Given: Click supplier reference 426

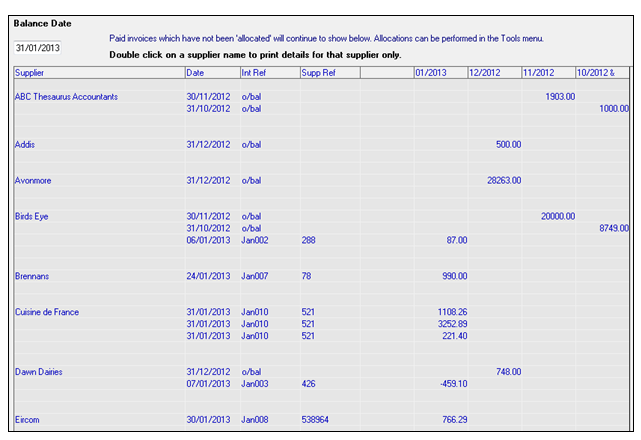Looking at the screenshot, I should tap(308, 384).
